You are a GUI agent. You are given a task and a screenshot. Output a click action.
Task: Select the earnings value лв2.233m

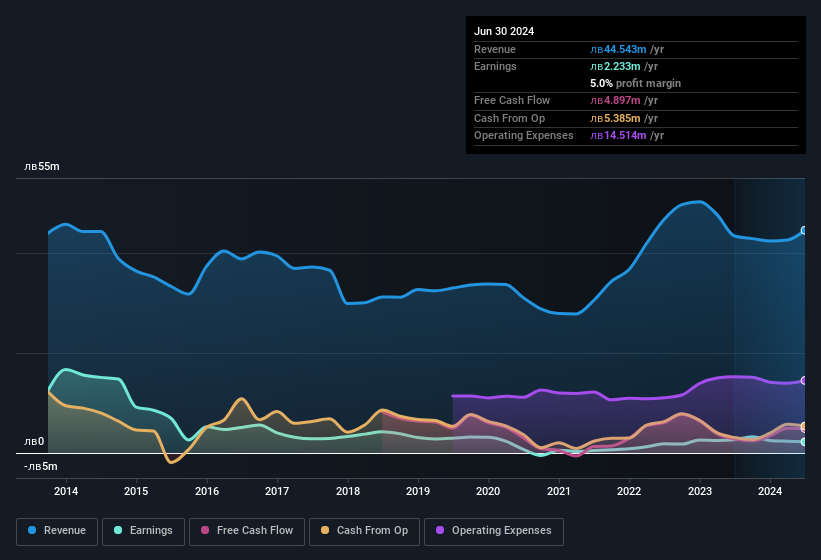(615, 66)
